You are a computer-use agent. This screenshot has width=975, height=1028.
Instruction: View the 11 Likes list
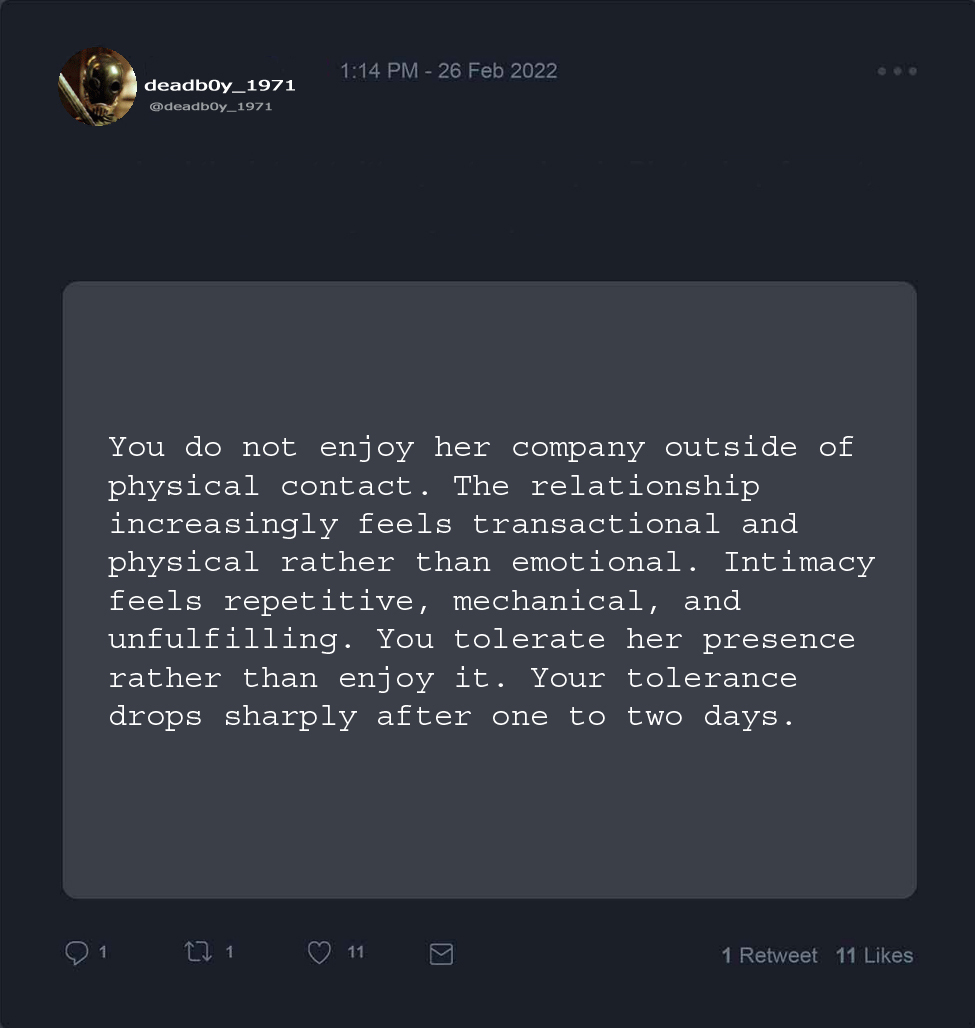(874, 955)
